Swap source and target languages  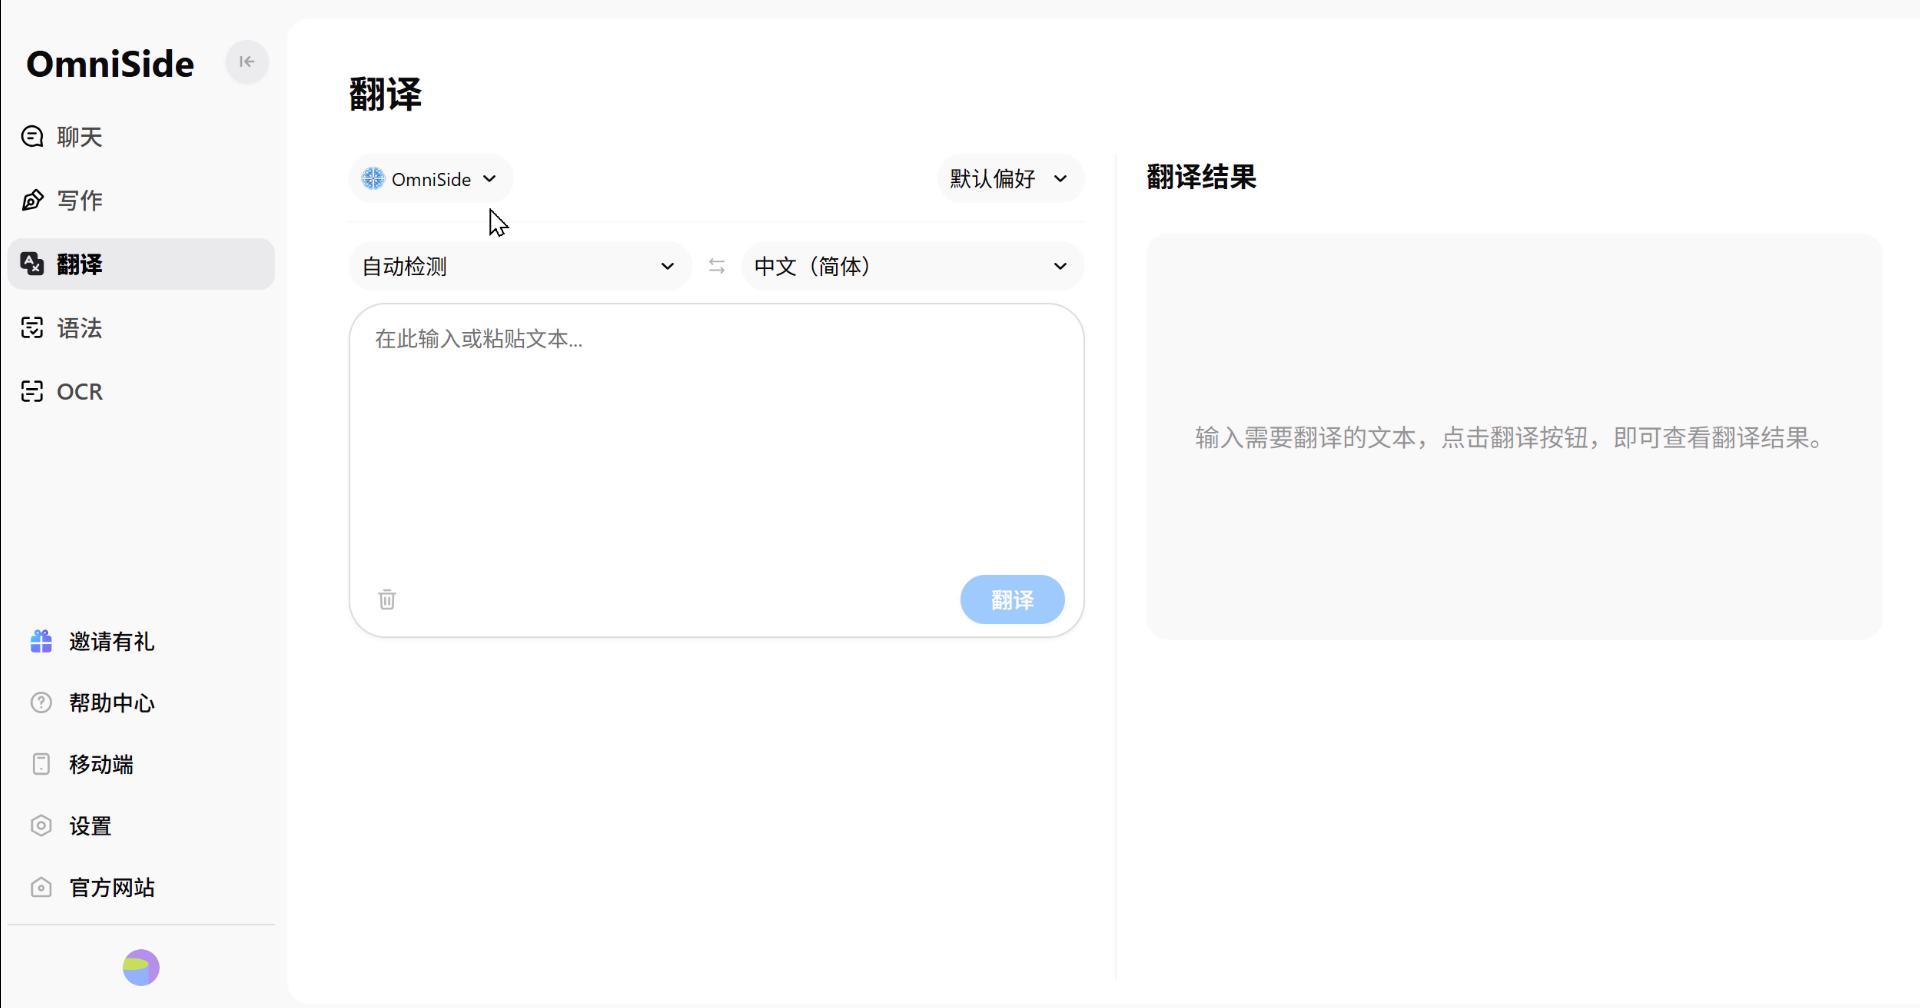[x=716, y=266]
